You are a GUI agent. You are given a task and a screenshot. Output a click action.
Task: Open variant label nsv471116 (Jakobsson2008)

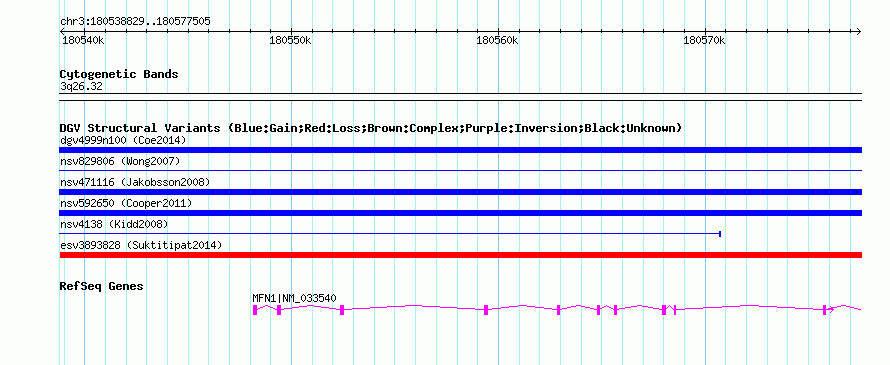135,182
